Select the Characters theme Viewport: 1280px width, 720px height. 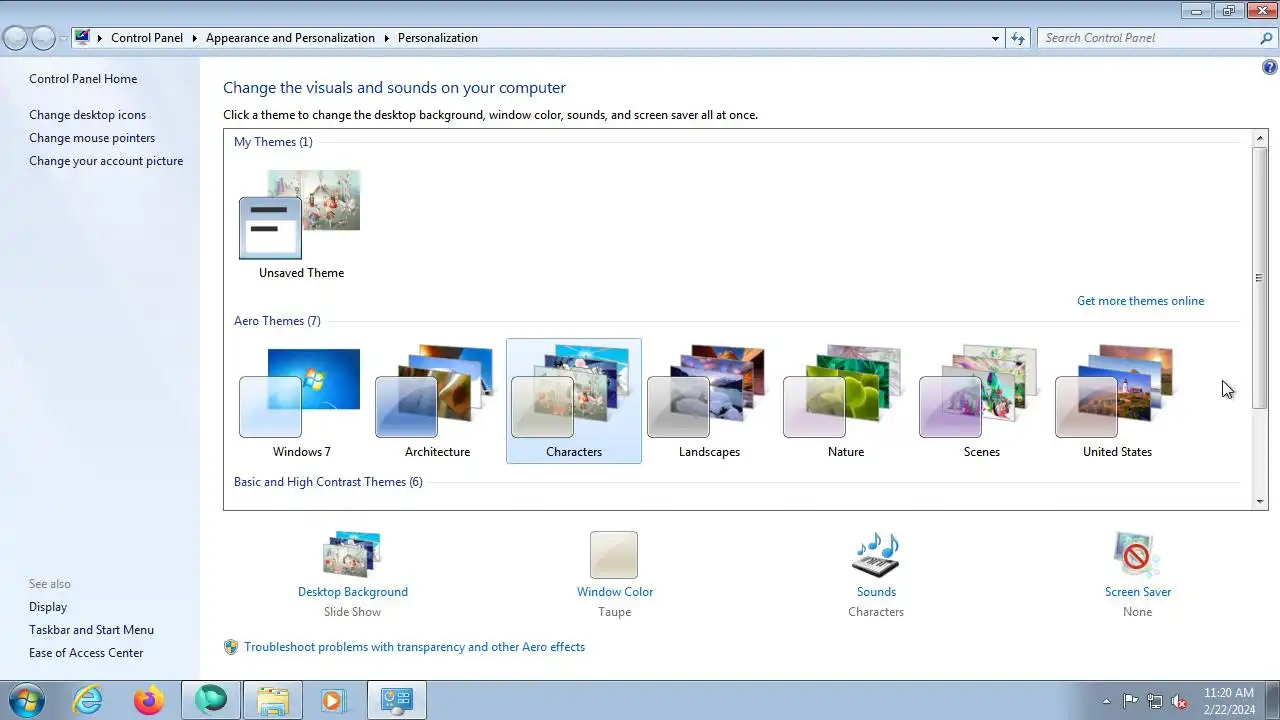pos(574,401)
